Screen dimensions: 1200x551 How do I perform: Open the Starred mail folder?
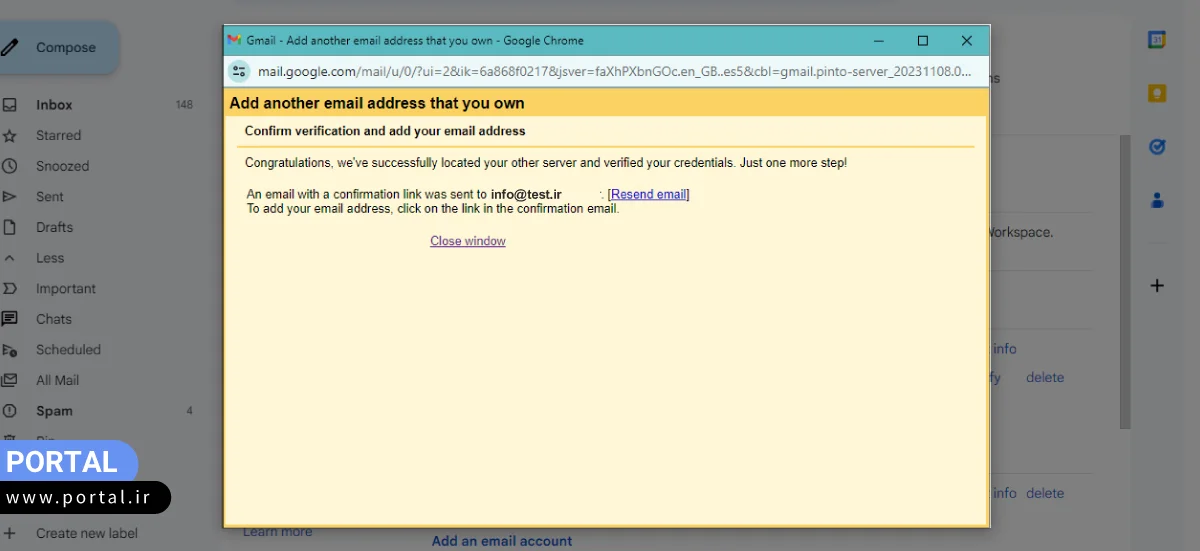(x=58, y=135)
